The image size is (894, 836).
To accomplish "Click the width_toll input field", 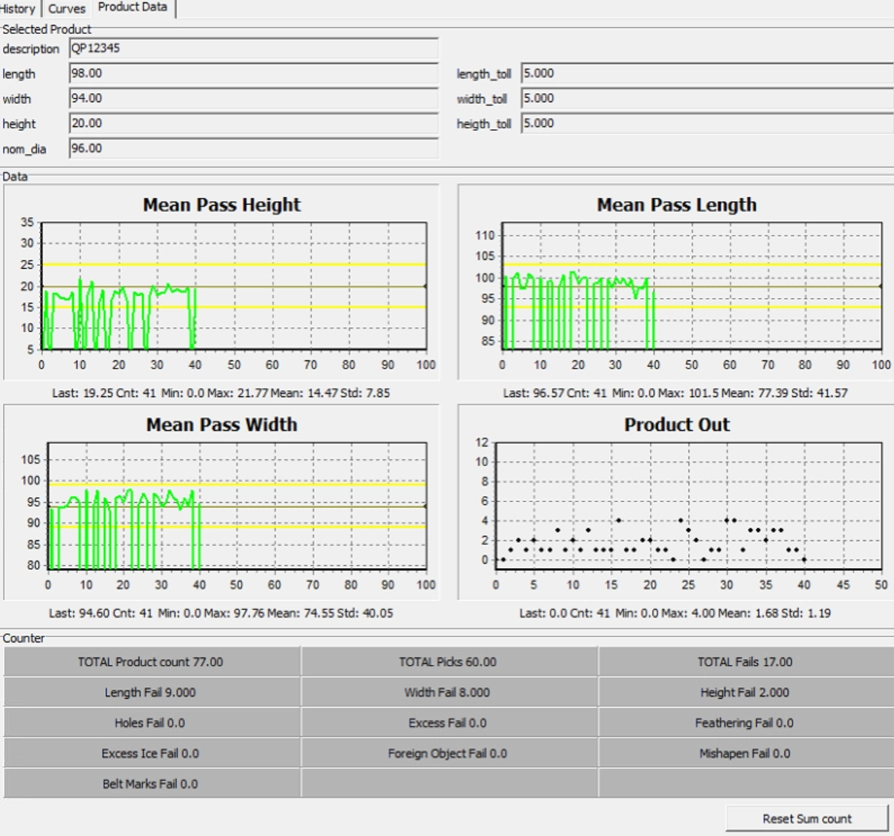I will pos(706,99).
